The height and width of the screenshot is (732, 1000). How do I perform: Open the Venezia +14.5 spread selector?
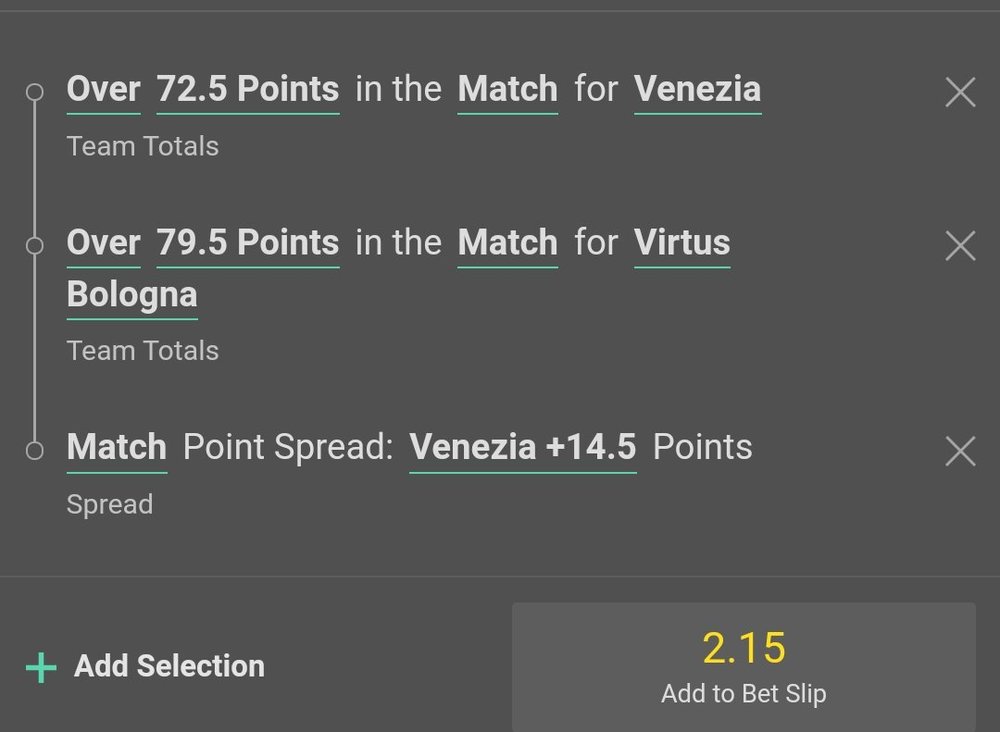tap(522, 447)
